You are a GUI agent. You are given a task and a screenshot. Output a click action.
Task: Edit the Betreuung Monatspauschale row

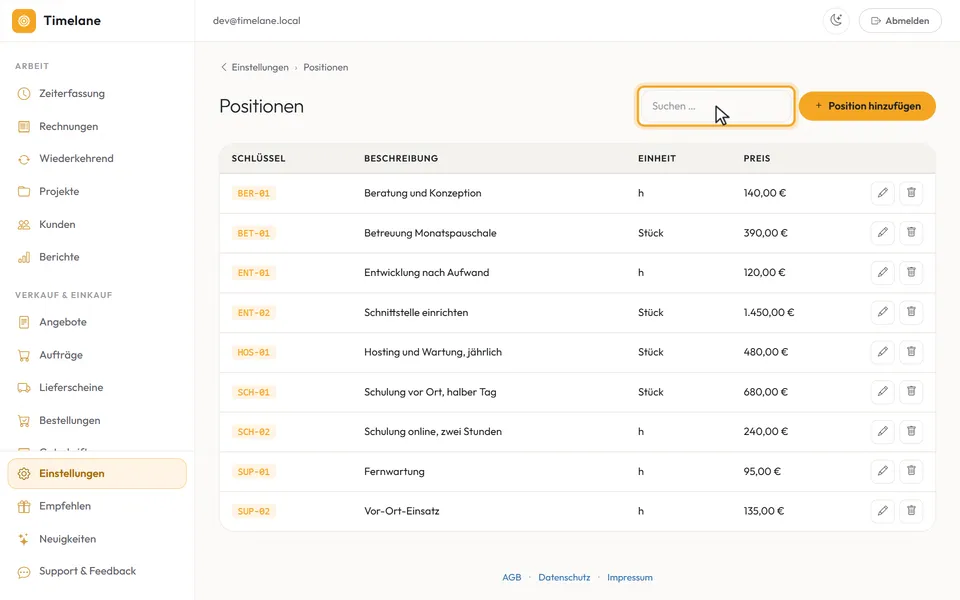882,233
